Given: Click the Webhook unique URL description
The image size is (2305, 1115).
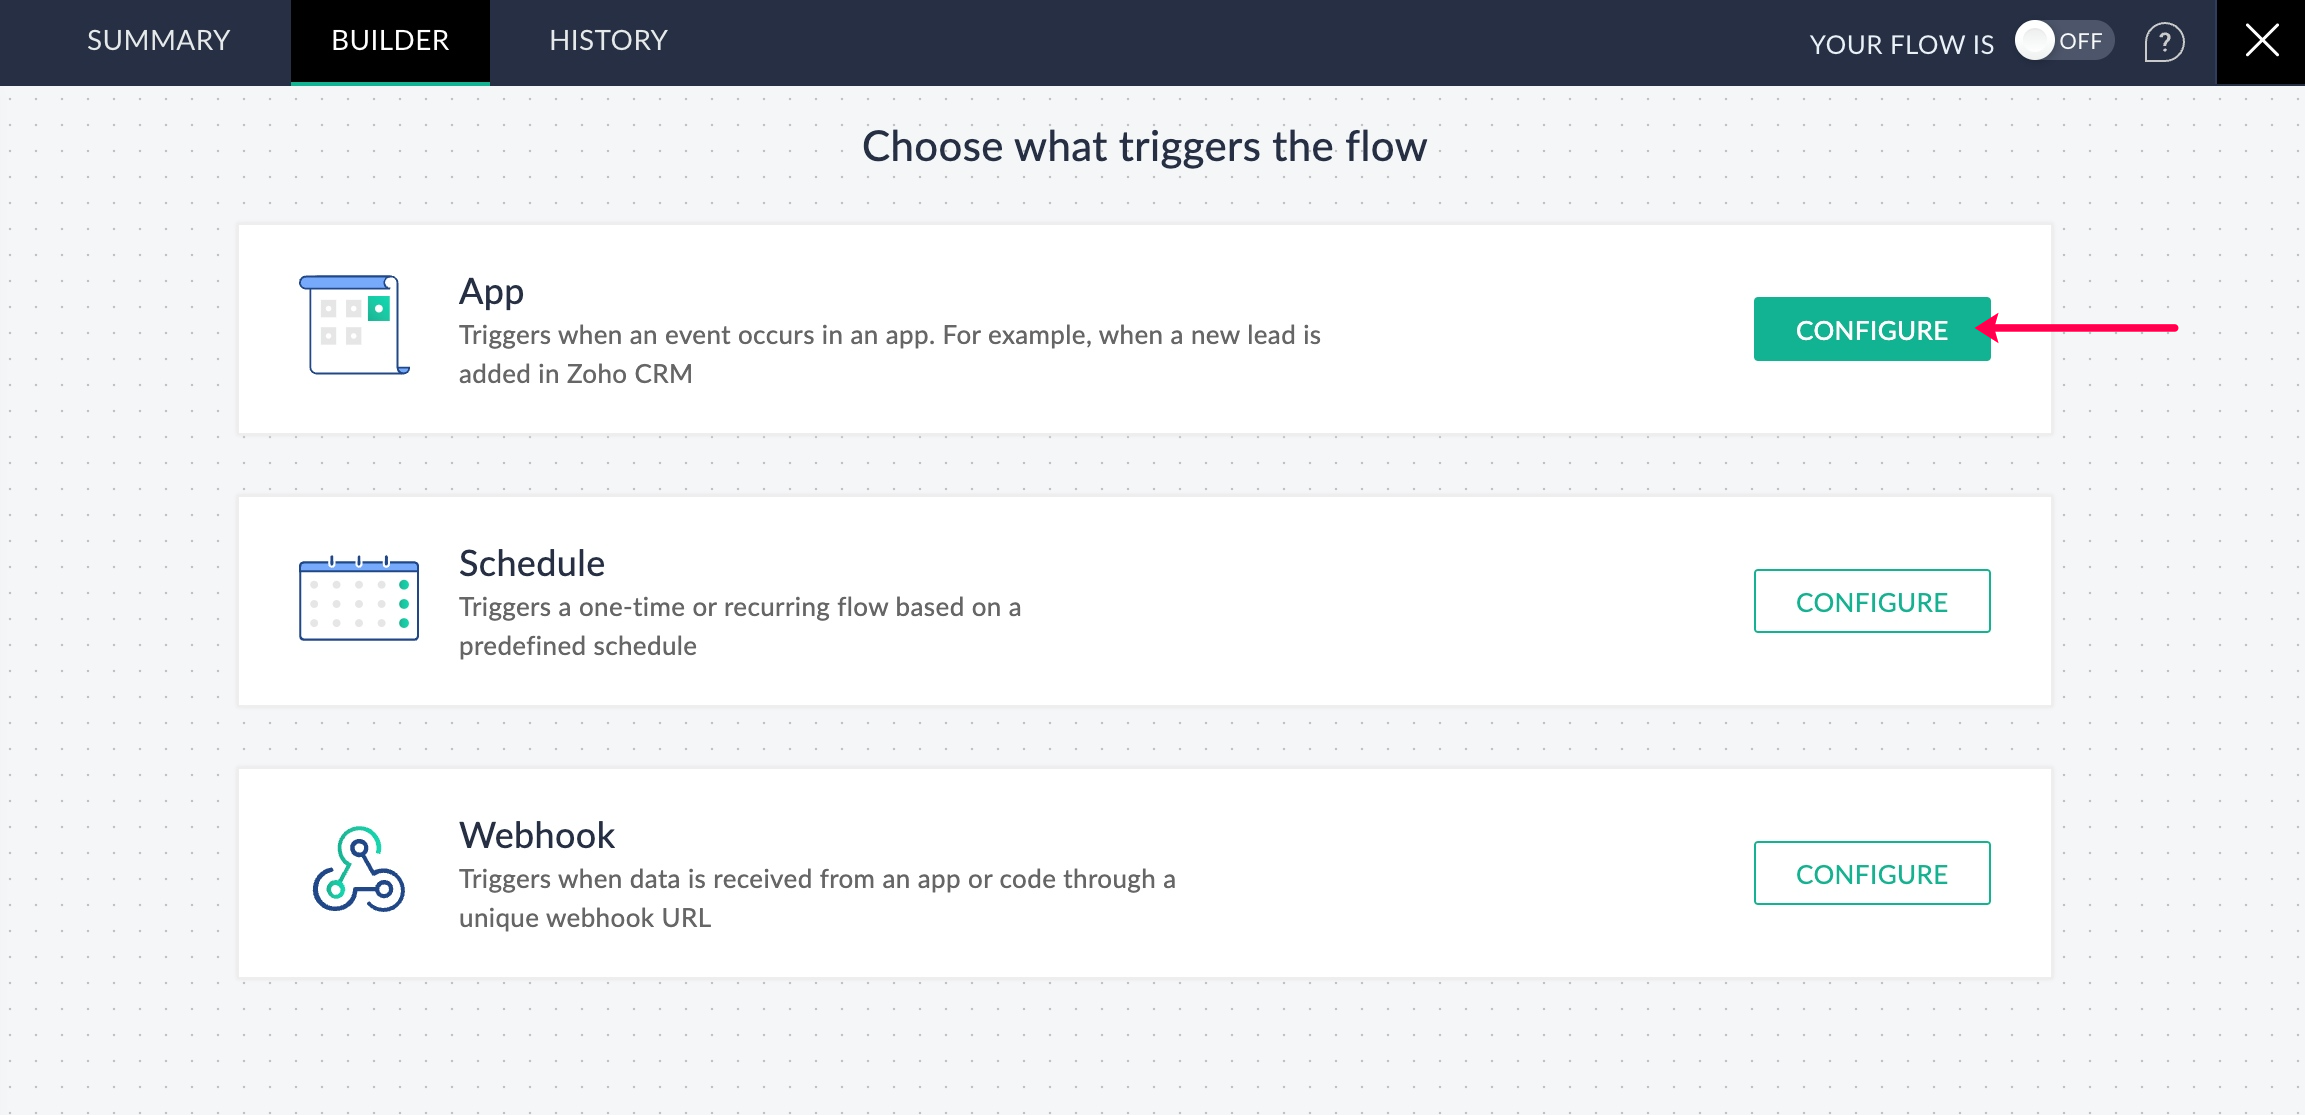Looking at the screenshot, I should (816, 898).
